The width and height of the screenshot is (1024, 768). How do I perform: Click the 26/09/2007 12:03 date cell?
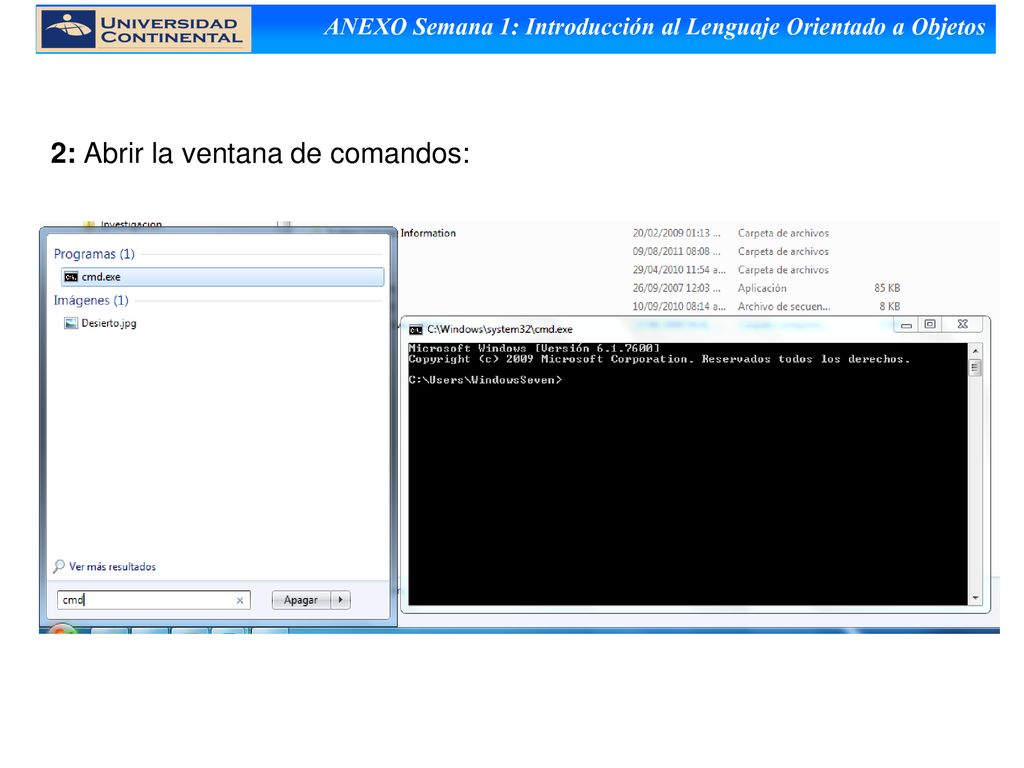(677, 288)
